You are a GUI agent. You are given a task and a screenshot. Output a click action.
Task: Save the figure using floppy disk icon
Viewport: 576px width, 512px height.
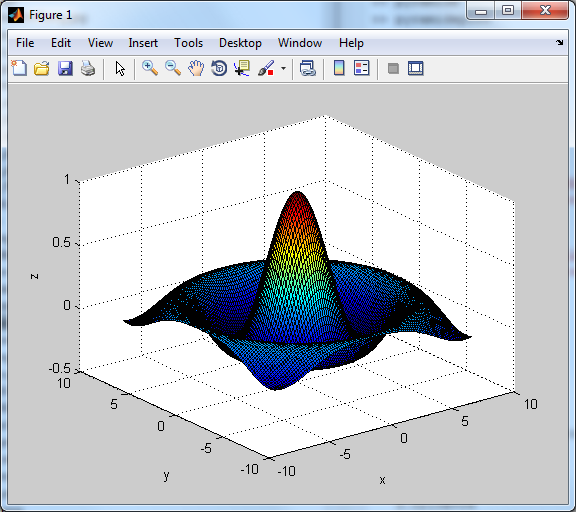click(65, 68)
